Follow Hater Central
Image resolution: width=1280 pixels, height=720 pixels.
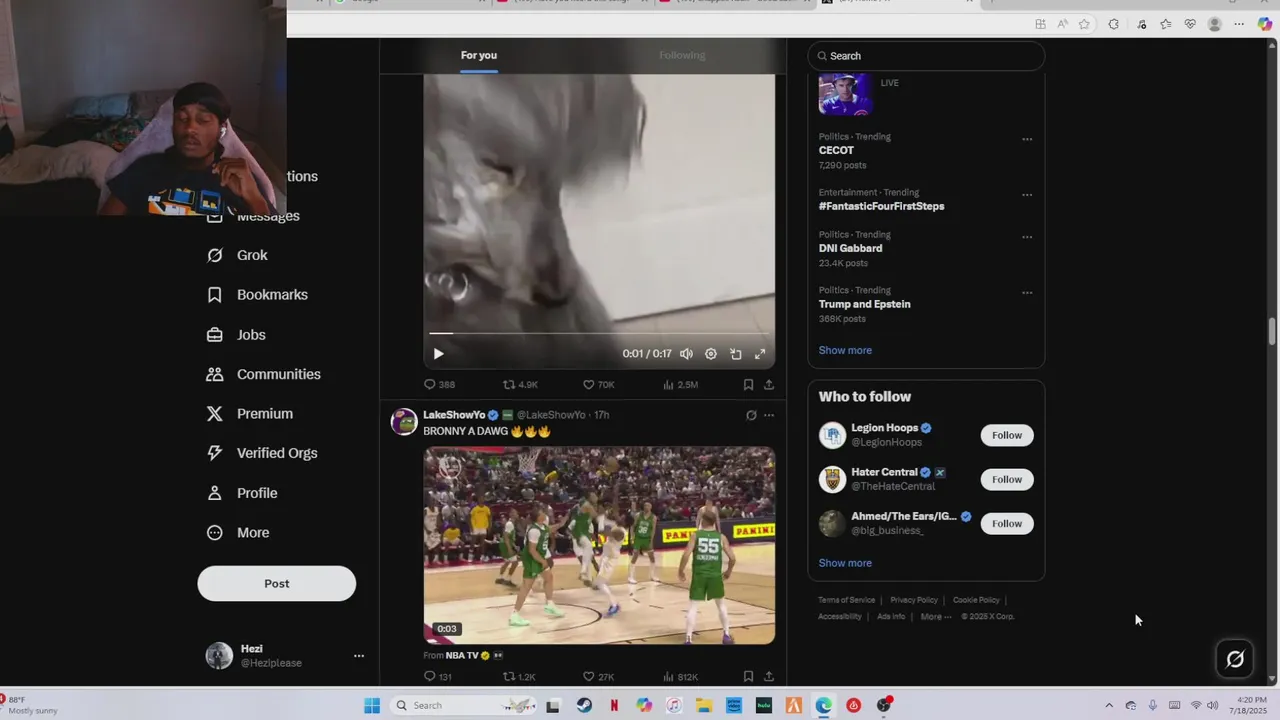pyautogui.click(x=1007, y=479)
